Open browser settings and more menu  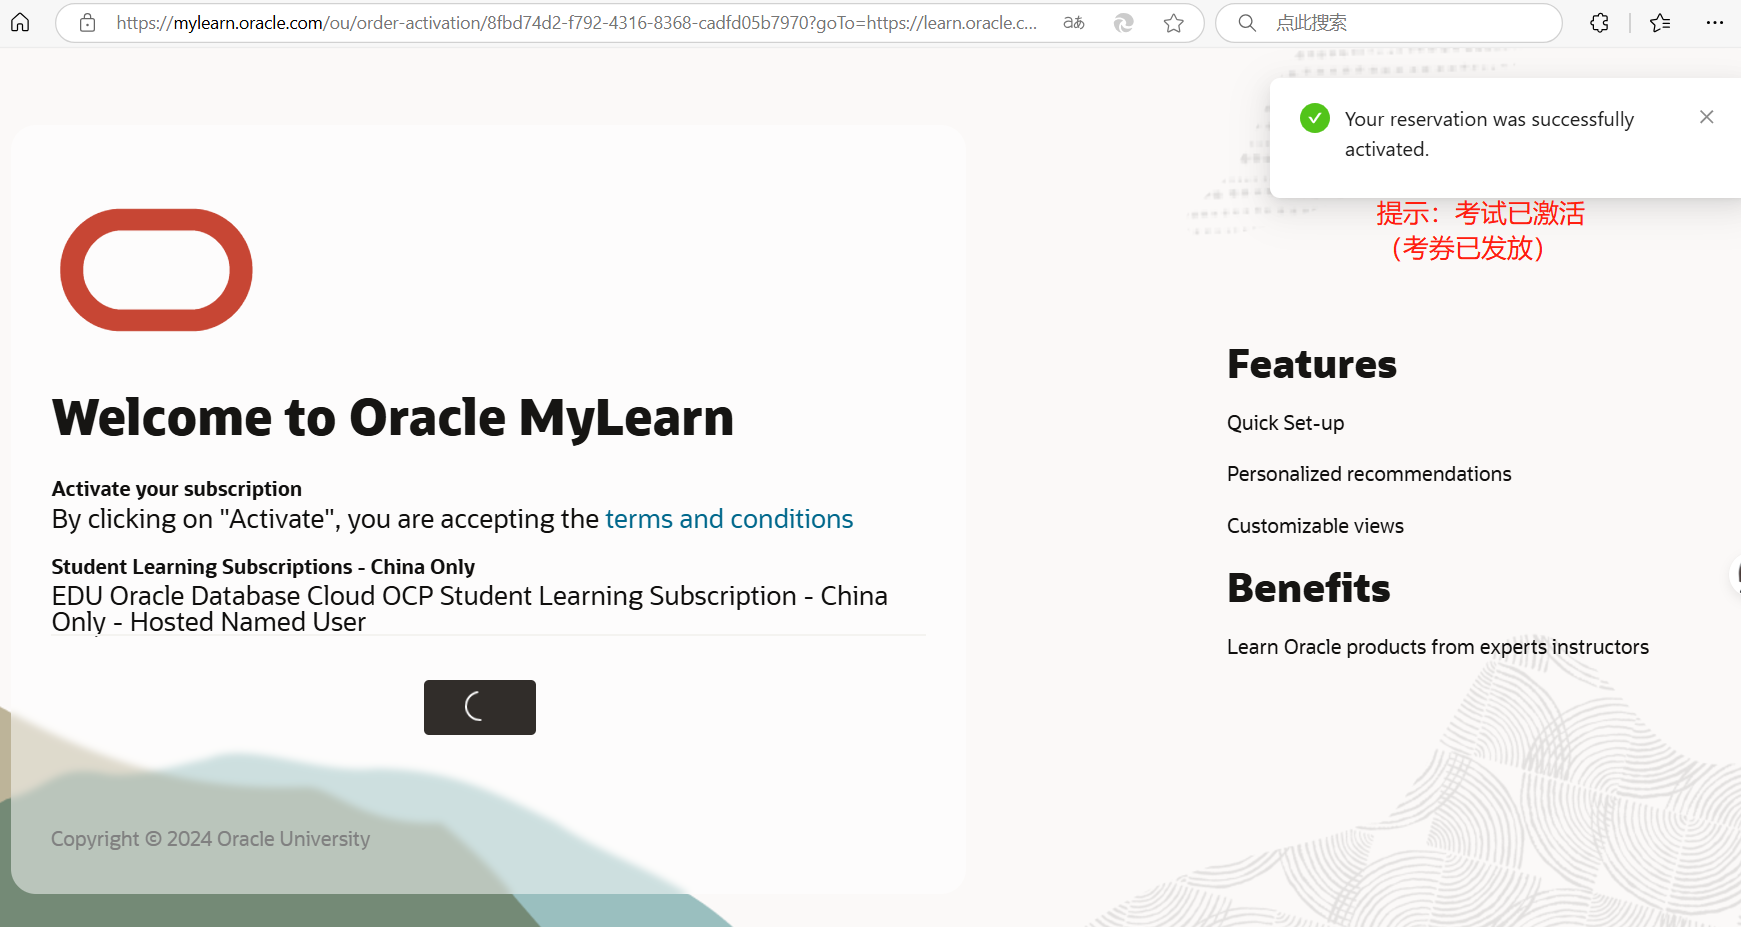click(x=1714, y=23)
